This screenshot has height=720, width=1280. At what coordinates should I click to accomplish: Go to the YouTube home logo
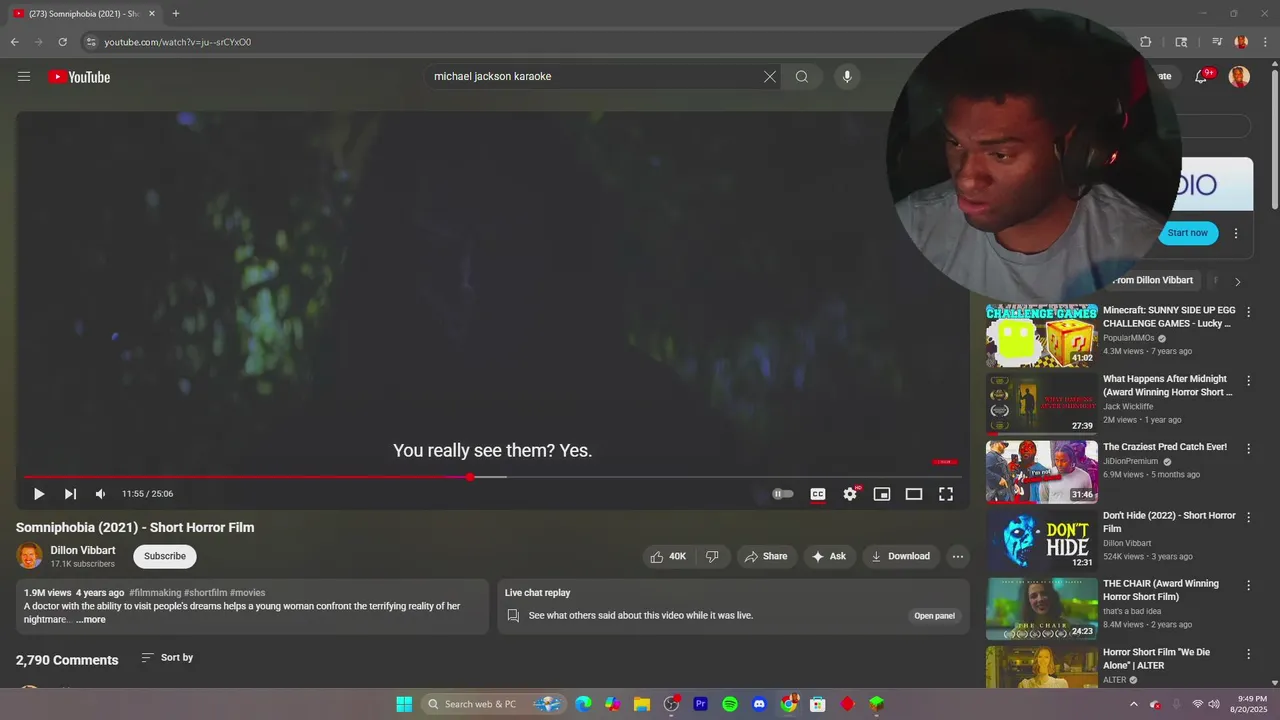click(79, 77)
